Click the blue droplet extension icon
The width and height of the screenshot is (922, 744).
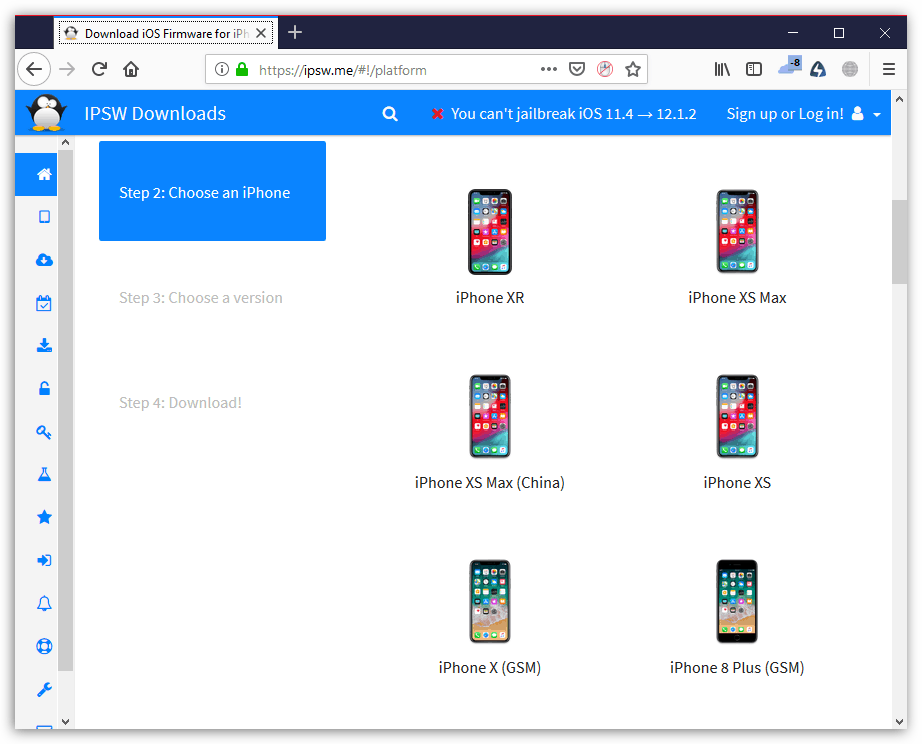pos(818,69)
